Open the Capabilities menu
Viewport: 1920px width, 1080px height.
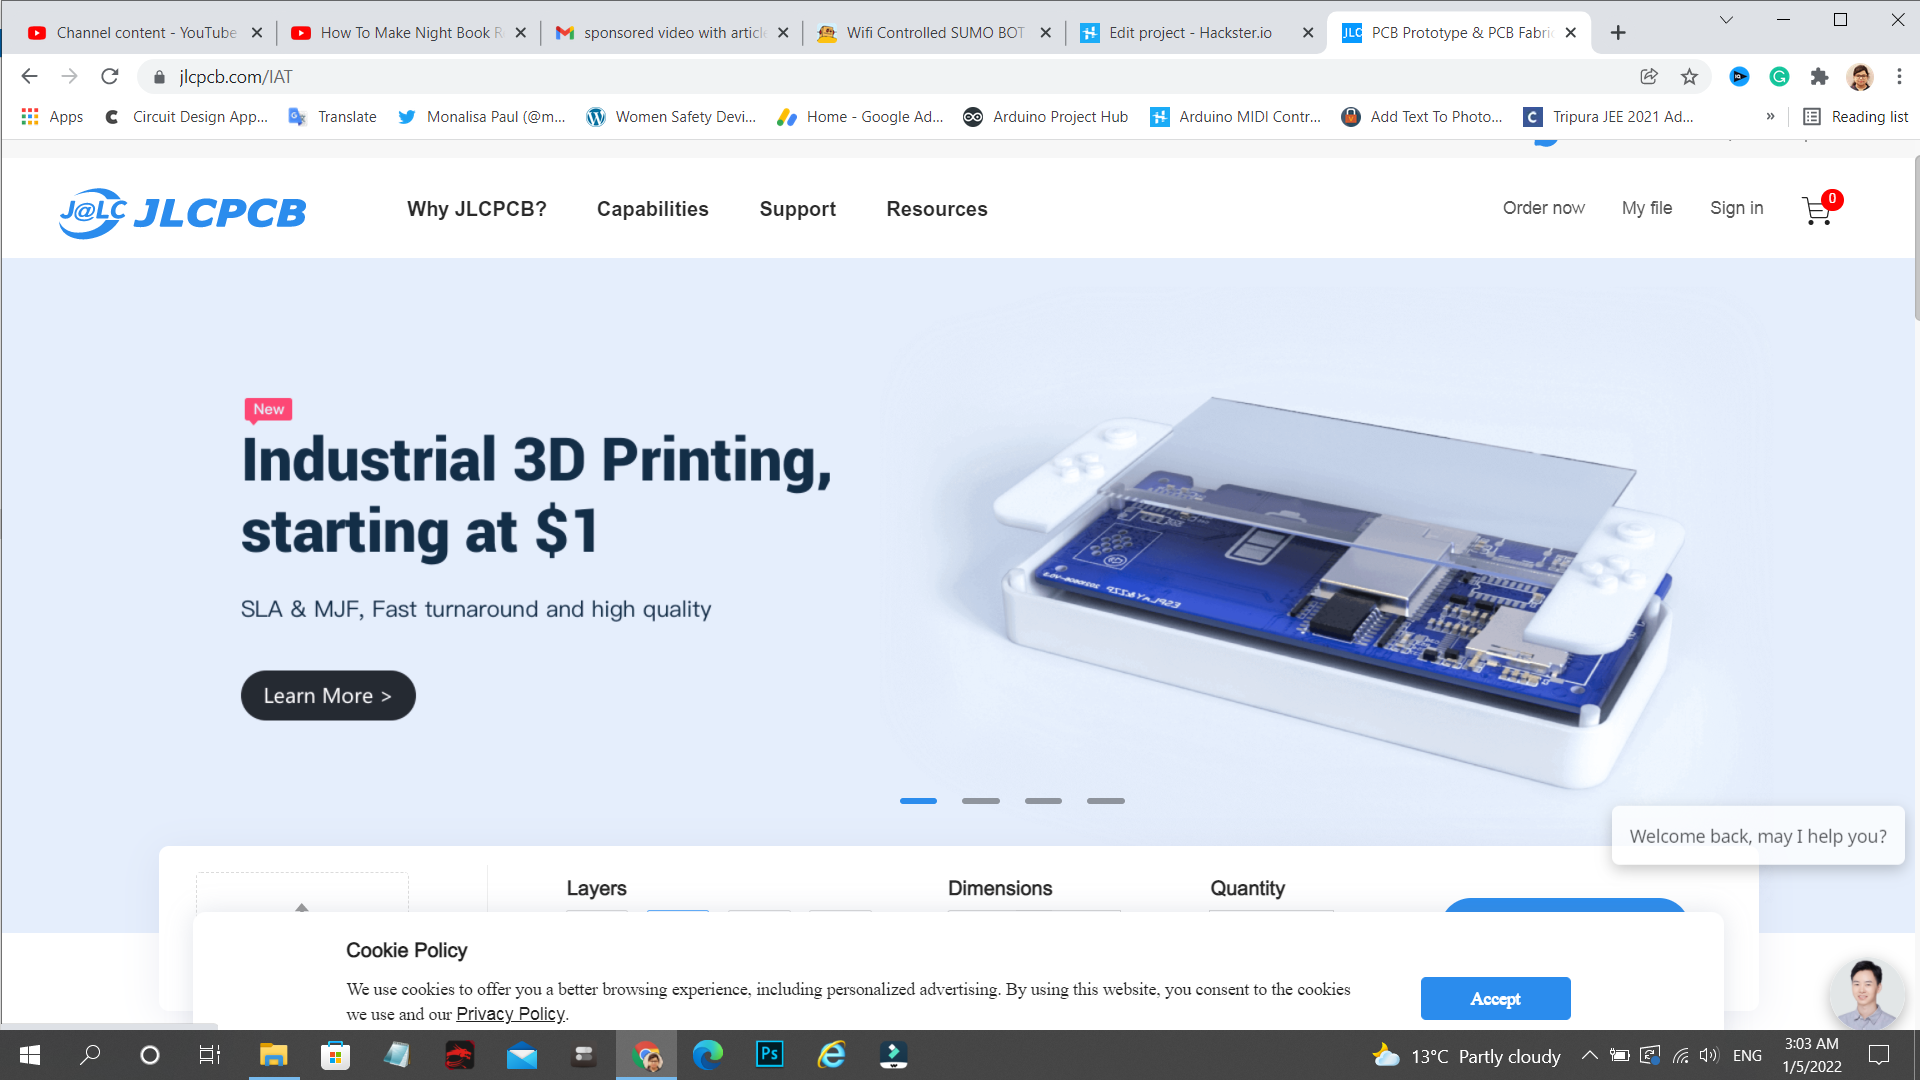coord(652,209)
